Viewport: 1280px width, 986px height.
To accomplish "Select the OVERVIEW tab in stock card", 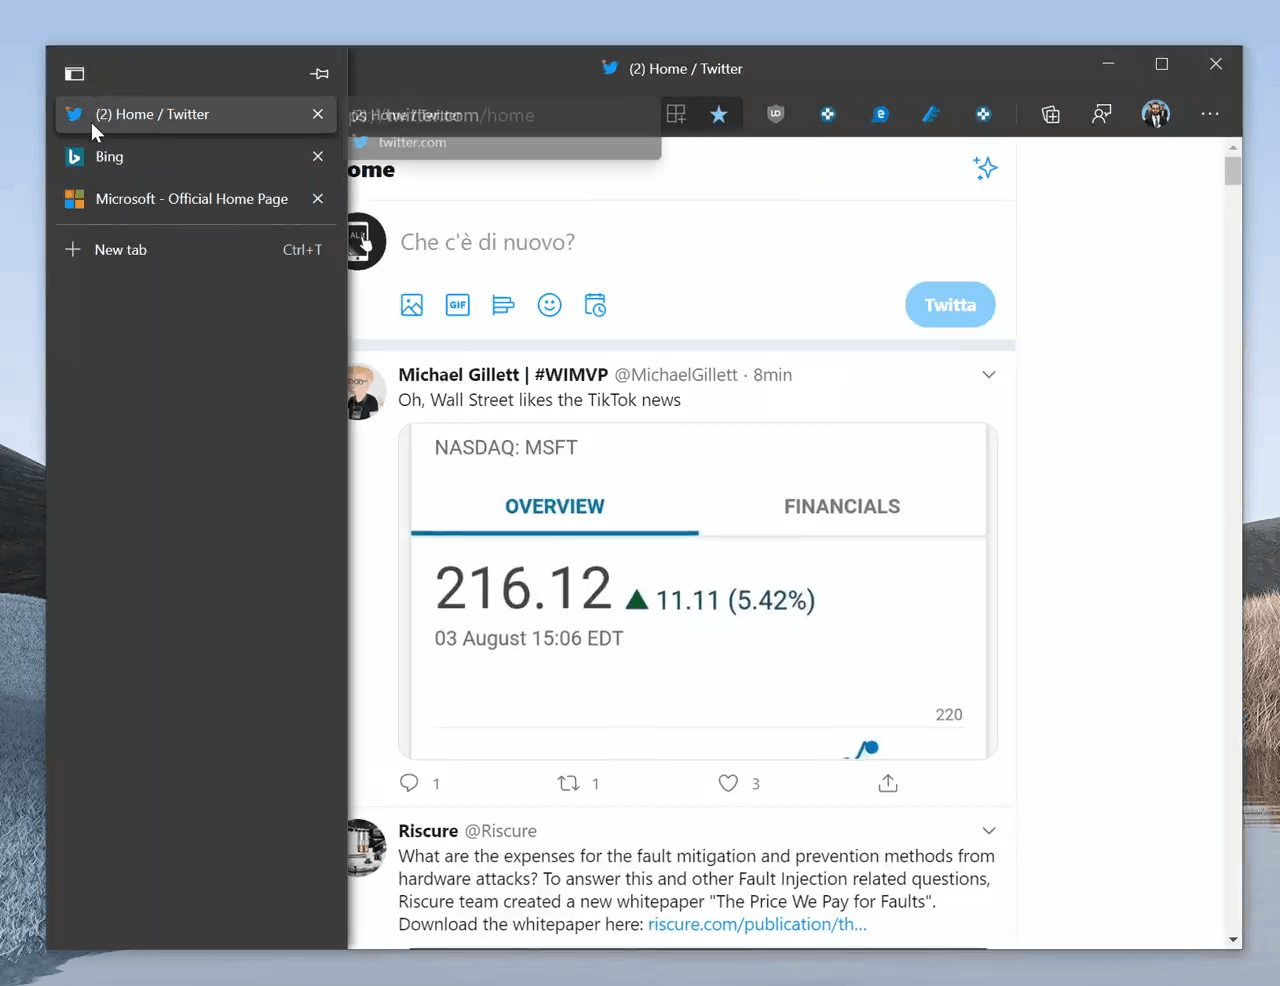I will [x=555, y=507].
